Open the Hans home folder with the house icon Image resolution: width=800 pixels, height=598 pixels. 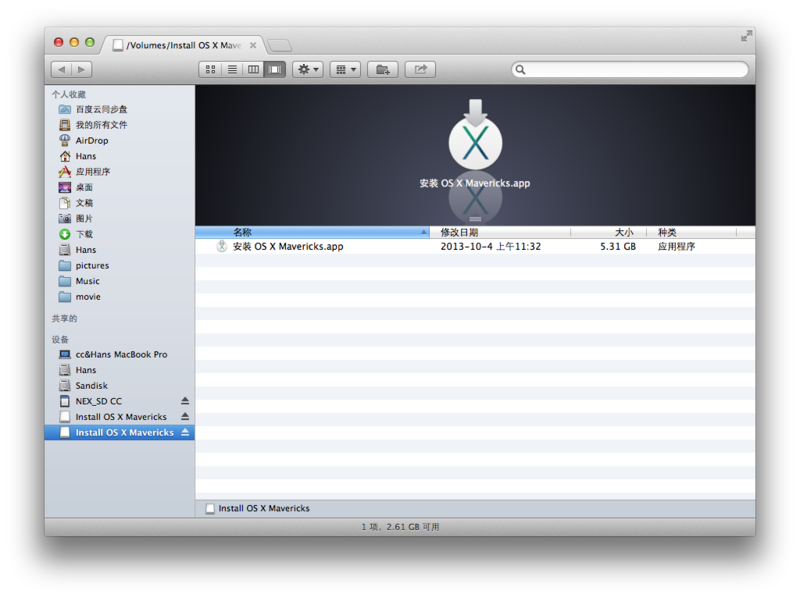tap(86, 156)
